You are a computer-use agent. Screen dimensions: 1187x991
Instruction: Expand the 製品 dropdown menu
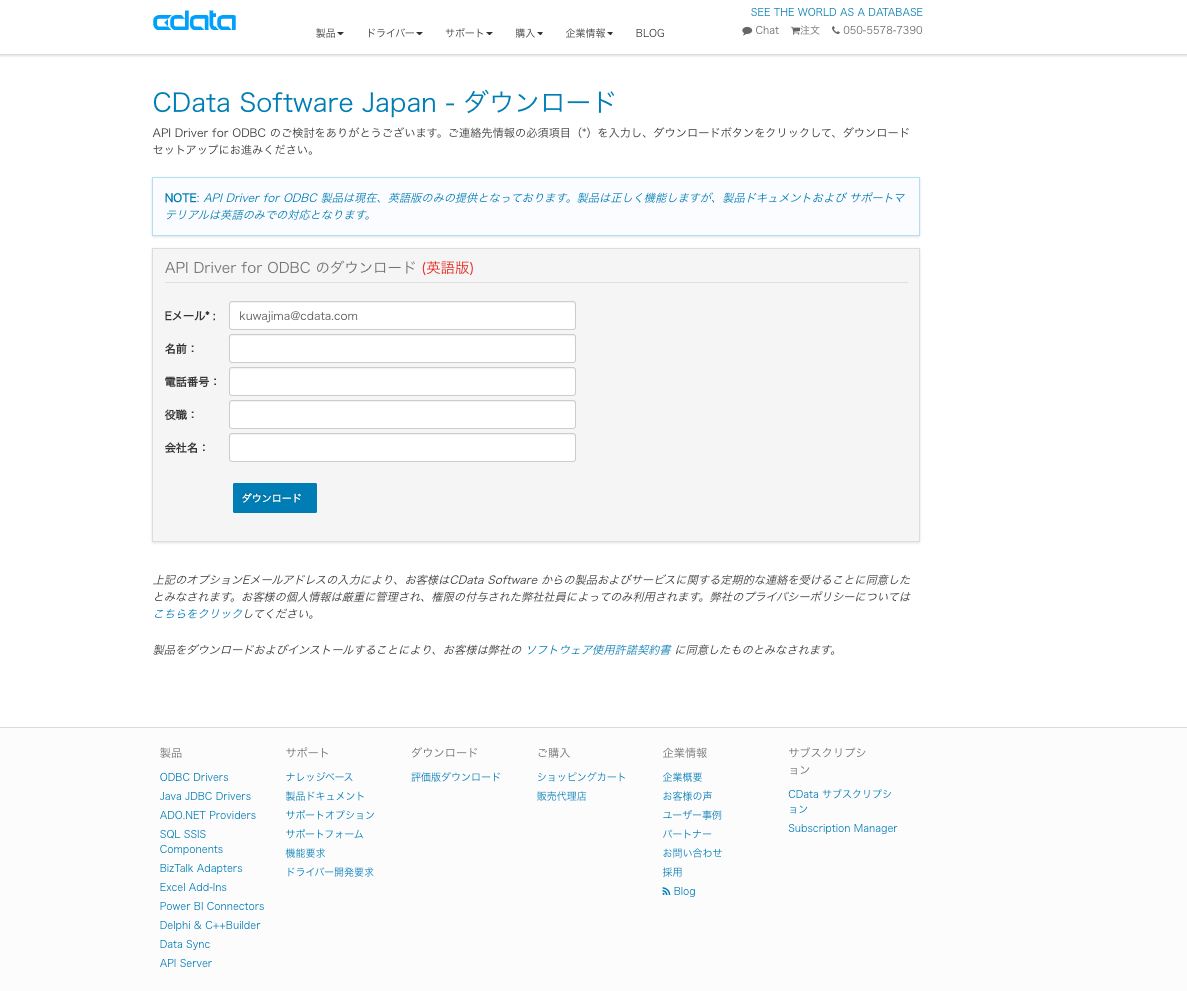(x=329, y=33)
